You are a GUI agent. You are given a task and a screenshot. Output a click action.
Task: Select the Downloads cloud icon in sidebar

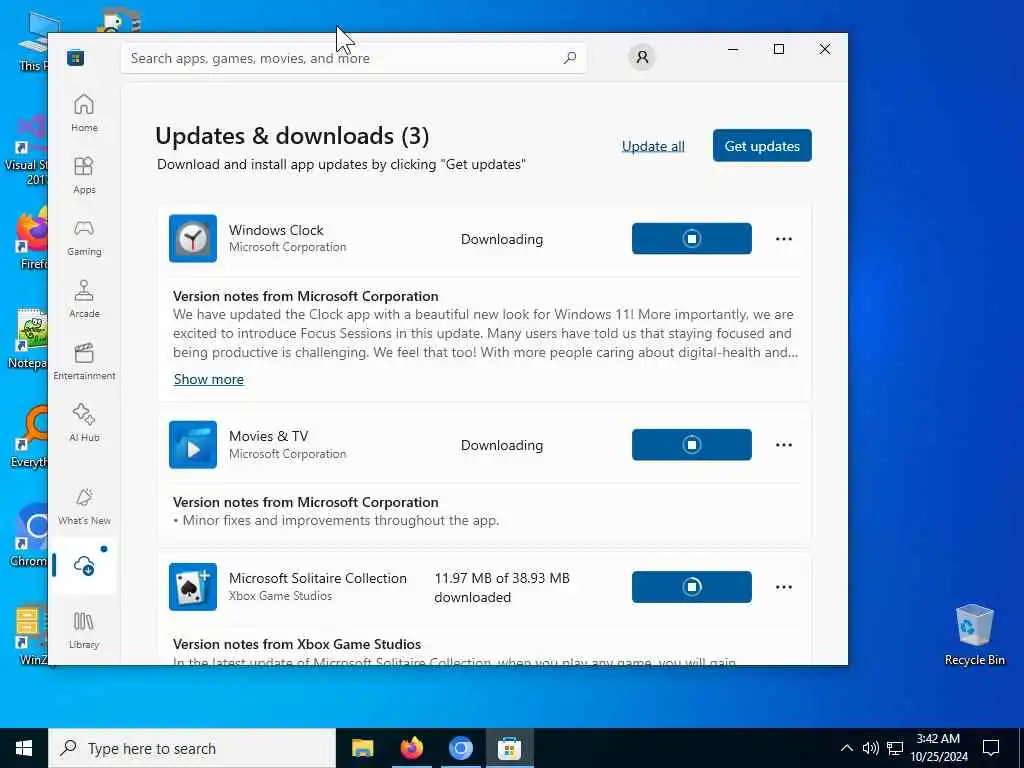pos(84,566)
